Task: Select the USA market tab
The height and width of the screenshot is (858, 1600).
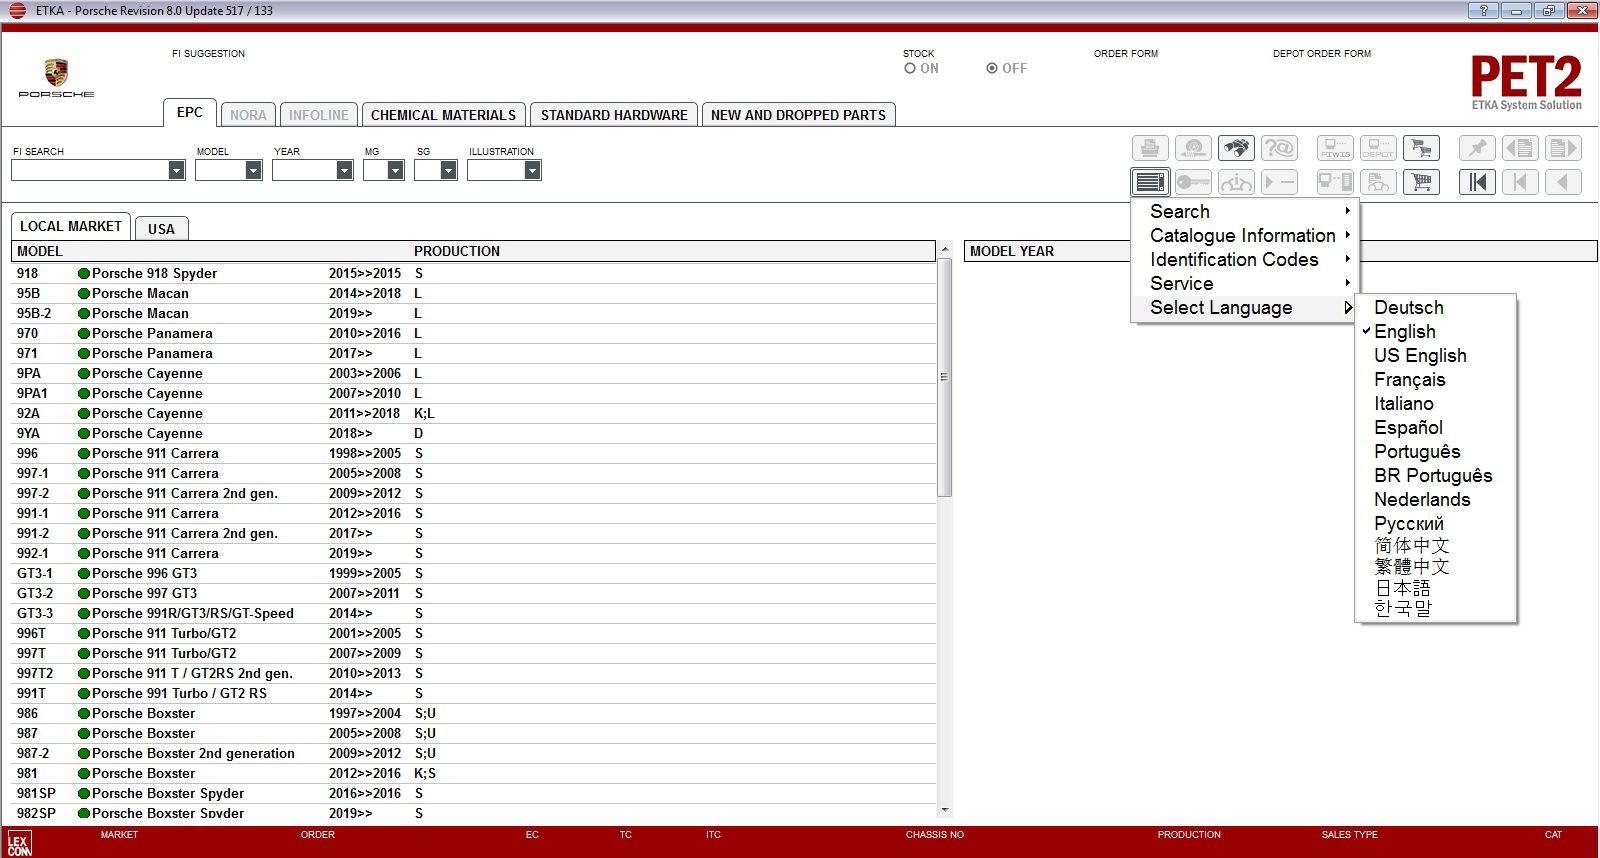Action: [161, 229]
